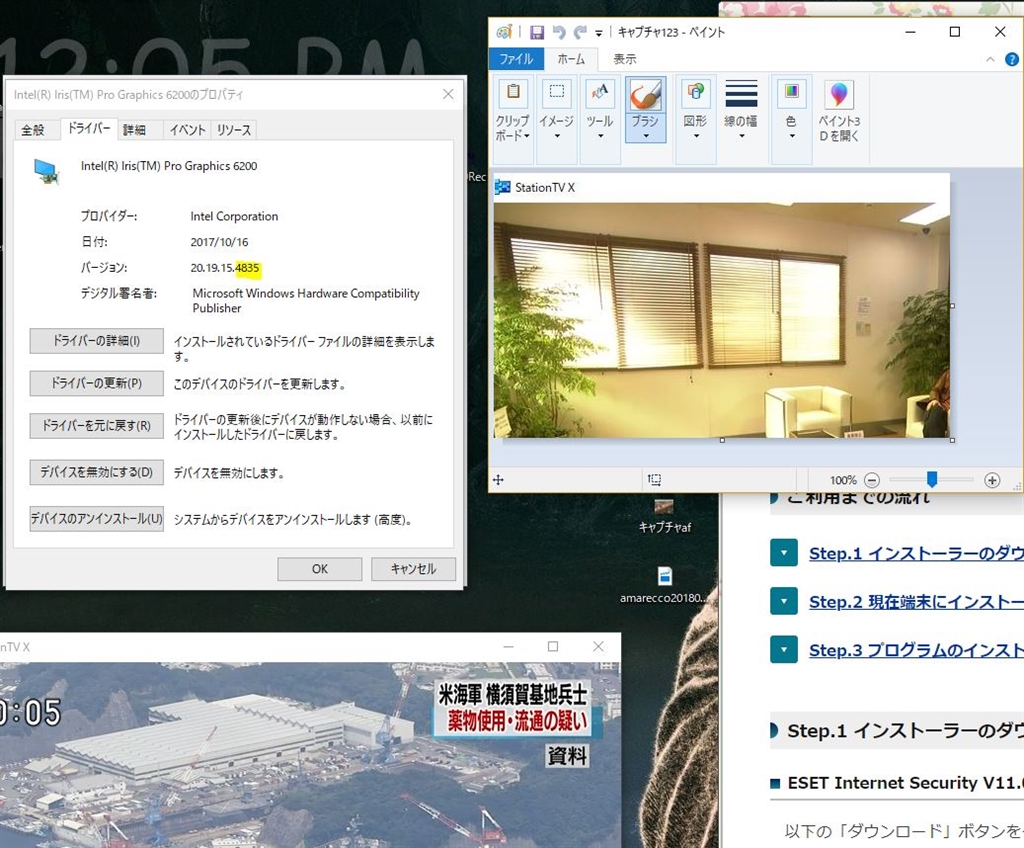Close the Intel Graphics properties dialog
The width and height of the screenshot is (1024, 848).
coord(448,94)
